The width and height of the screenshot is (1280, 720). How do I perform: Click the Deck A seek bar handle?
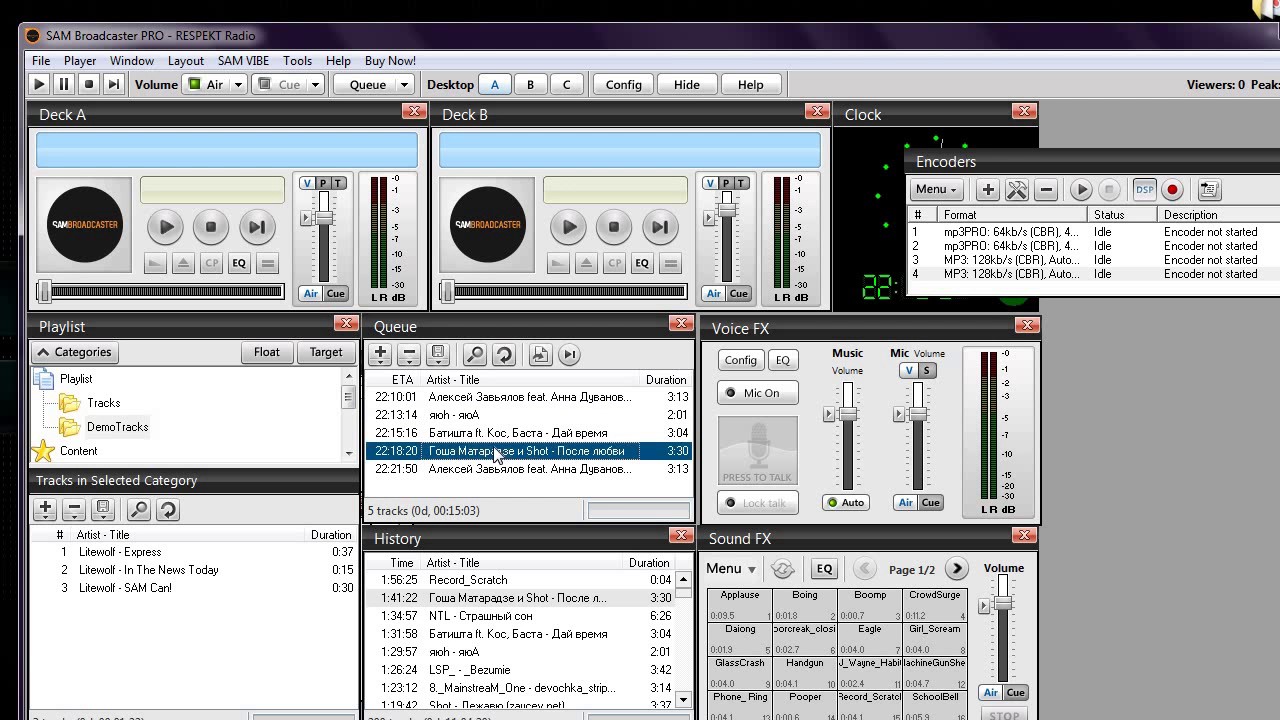[44, 291]
